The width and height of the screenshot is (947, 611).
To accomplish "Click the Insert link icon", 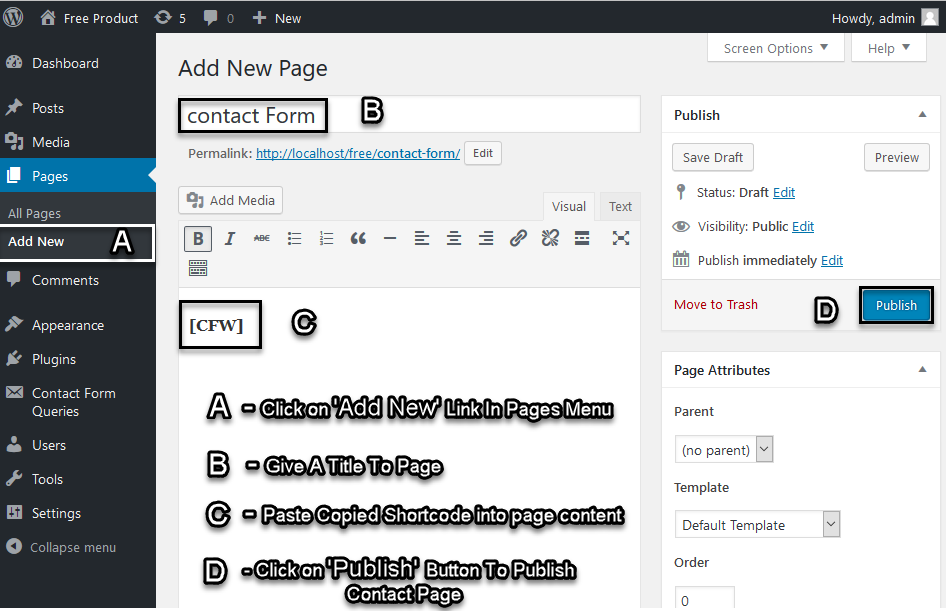I will (x=518, y=238).
